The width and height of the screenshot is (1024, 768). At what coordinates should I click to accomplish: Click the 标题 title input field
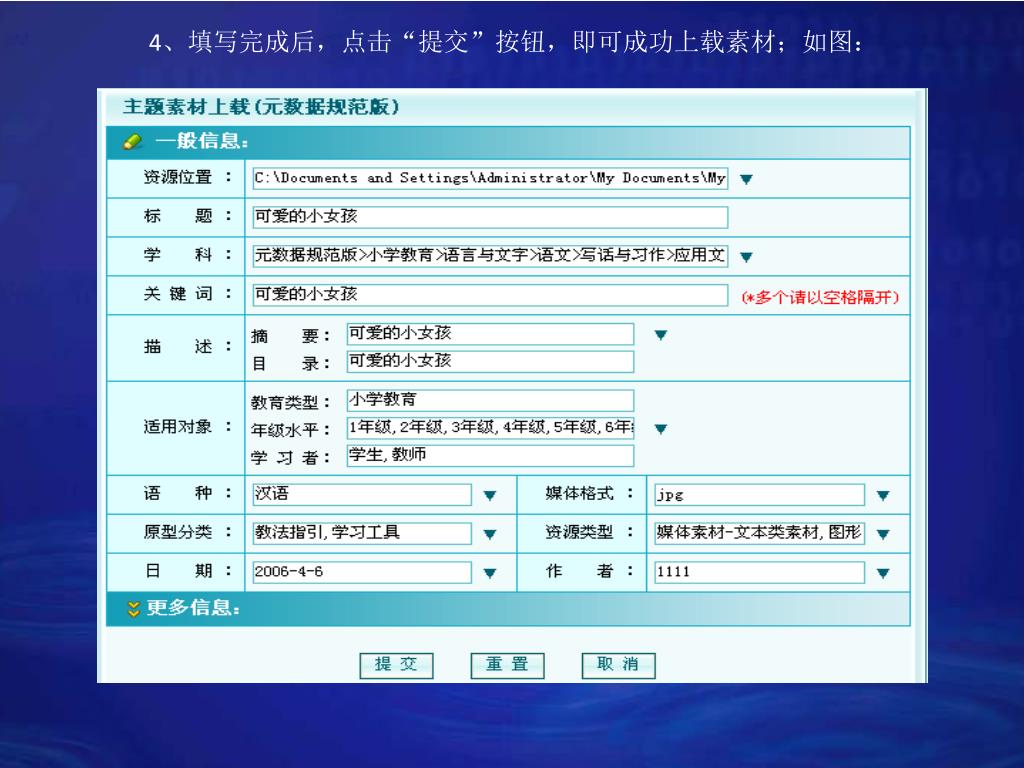click(x=490, y=217)
